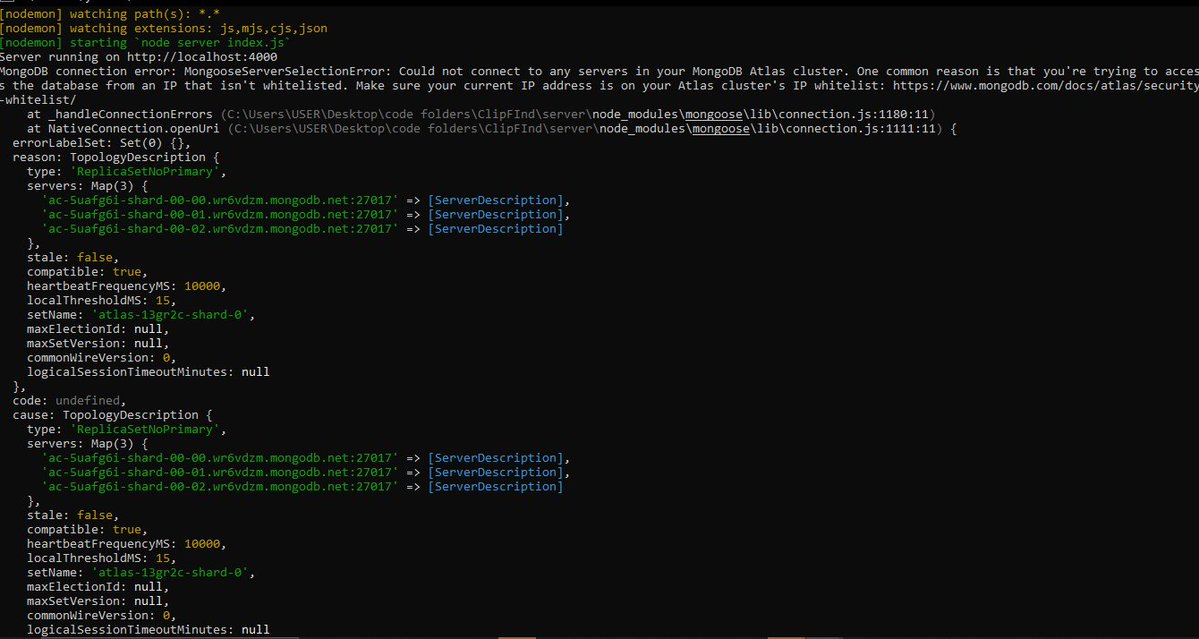Click shard-00-01 server address under cause
Image resolution: width=1199 pixels, height=639 pixels.
220,472
